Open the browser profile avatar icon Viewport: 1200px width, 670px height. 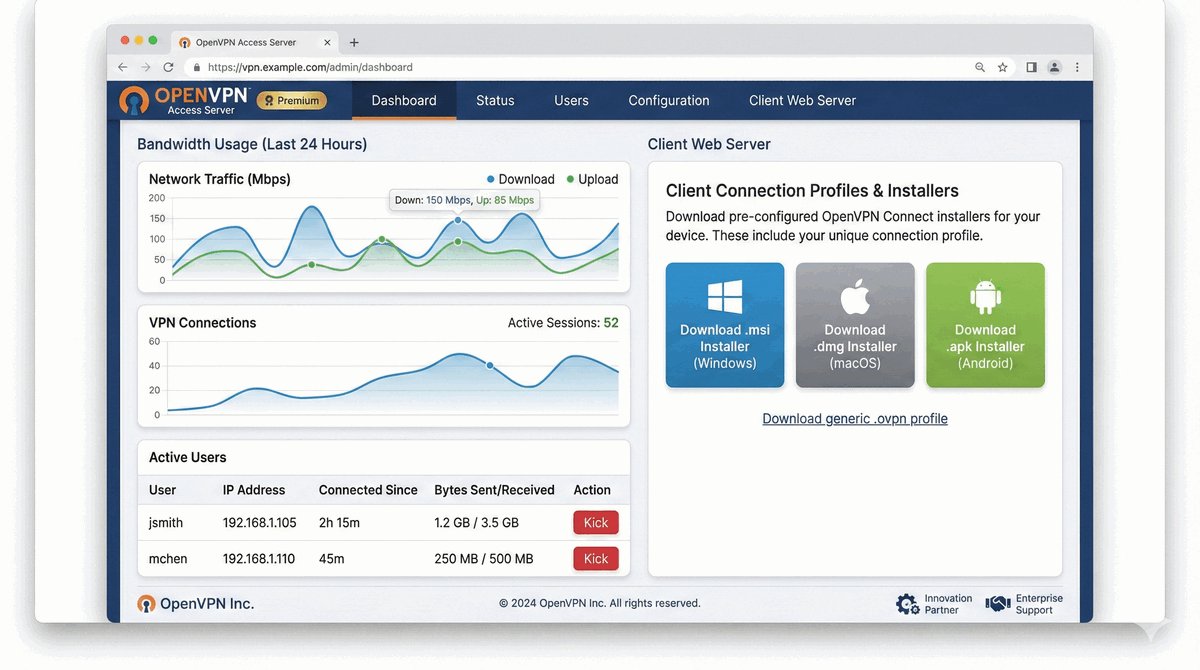[1054, 67]
